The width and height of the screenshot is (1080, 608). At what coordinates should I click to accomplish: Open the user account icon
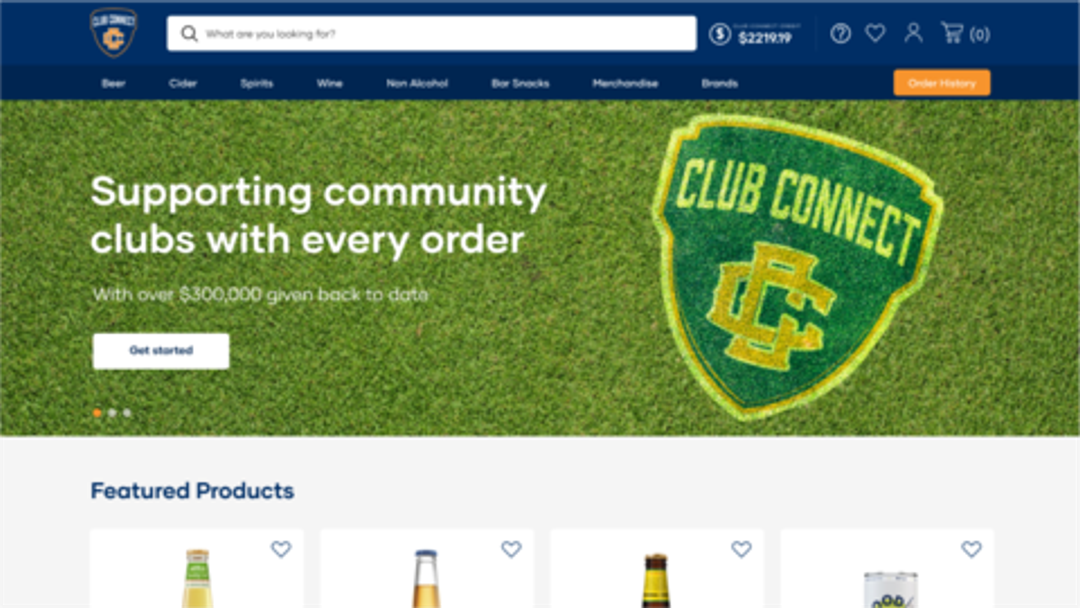(x=913, y=32)
